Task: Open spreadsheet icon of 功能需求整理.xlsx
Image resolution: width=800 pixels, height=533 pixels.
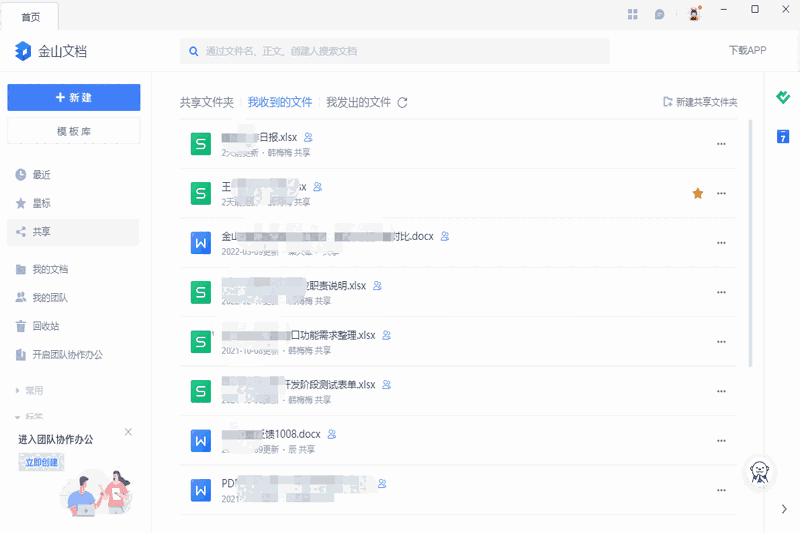Action: (x=201, y=342)
